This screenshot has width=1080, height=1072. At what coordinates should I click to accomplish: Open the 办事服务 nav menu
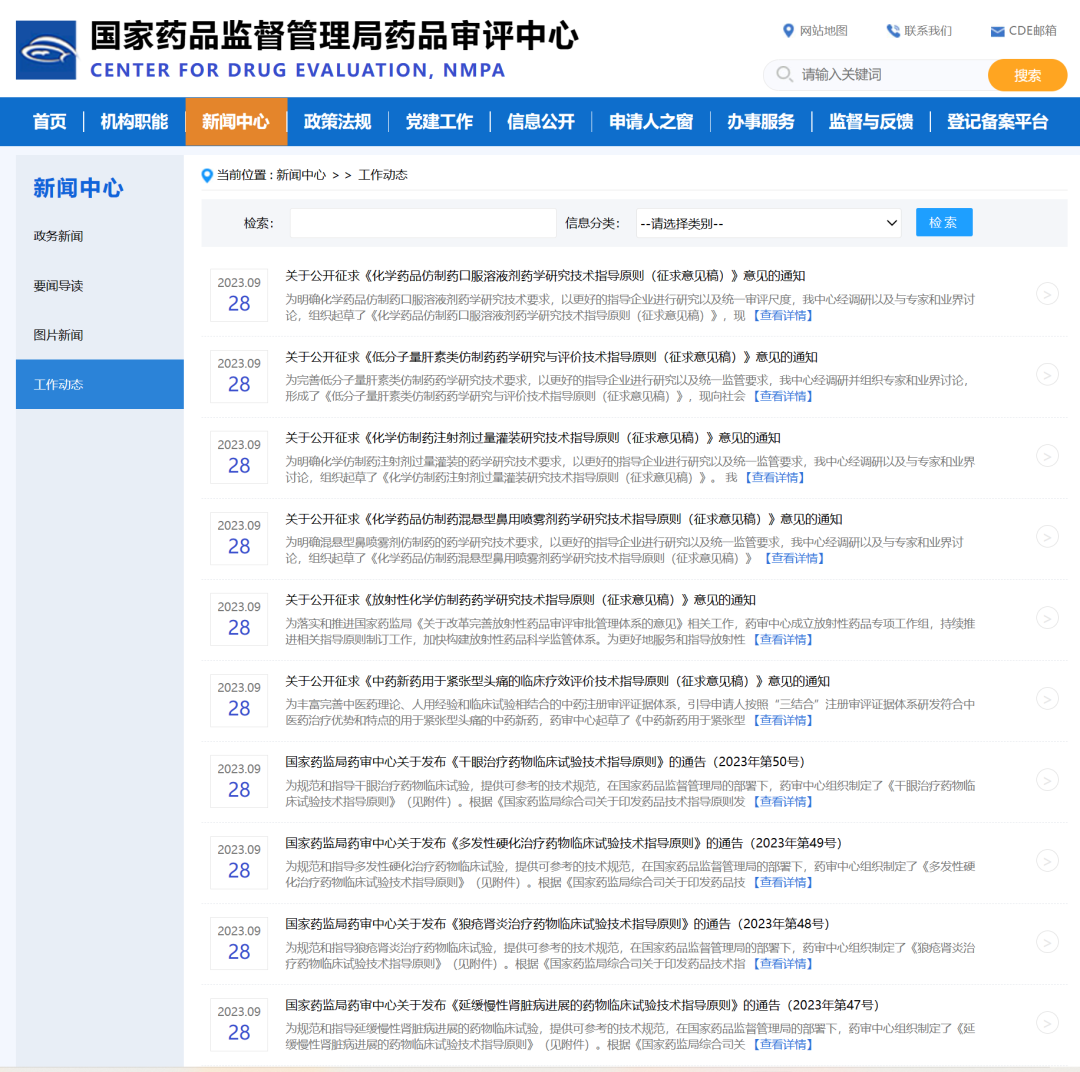pos(760,122)
